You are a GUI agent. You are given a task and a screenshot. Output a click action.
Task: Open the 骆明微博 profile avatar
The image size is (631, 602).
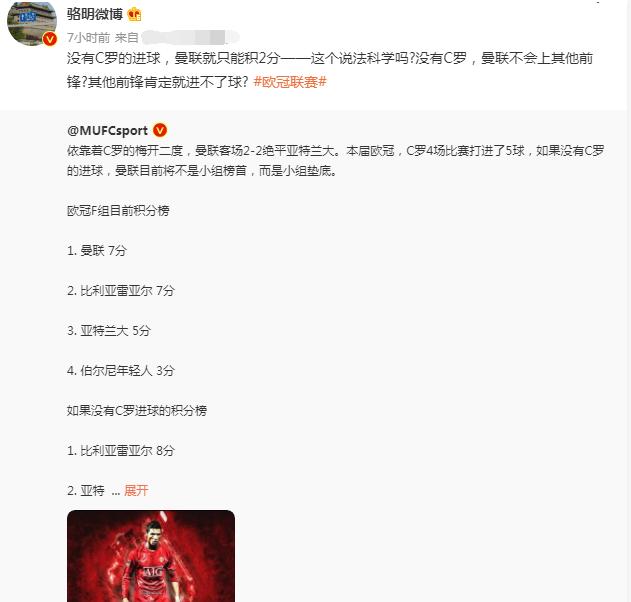[32, 23]
